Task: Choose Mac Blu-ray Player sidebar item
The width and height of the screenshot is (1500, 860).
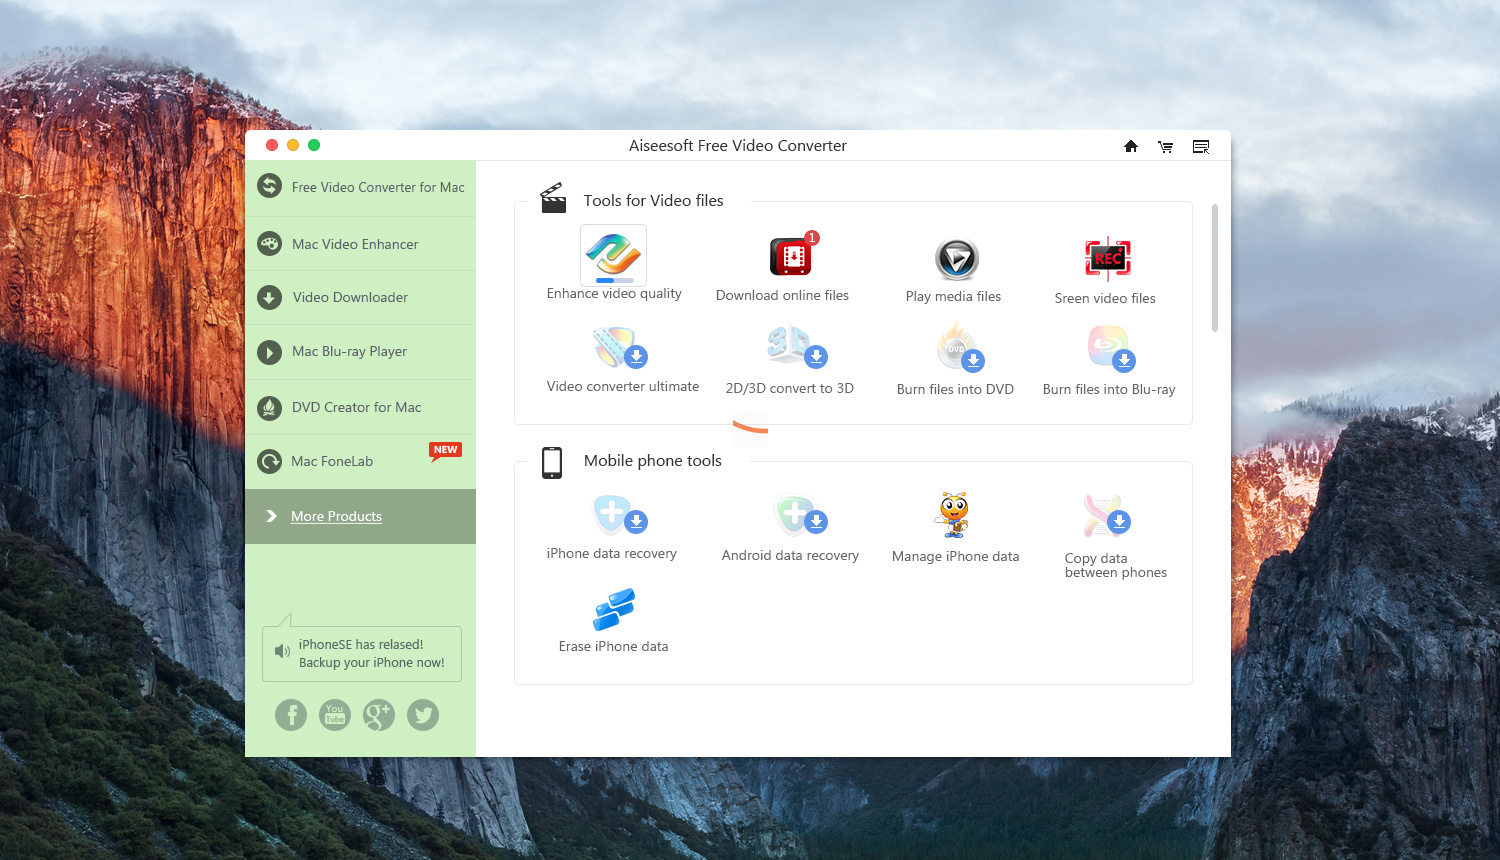Action: click(x=360, y=352)
